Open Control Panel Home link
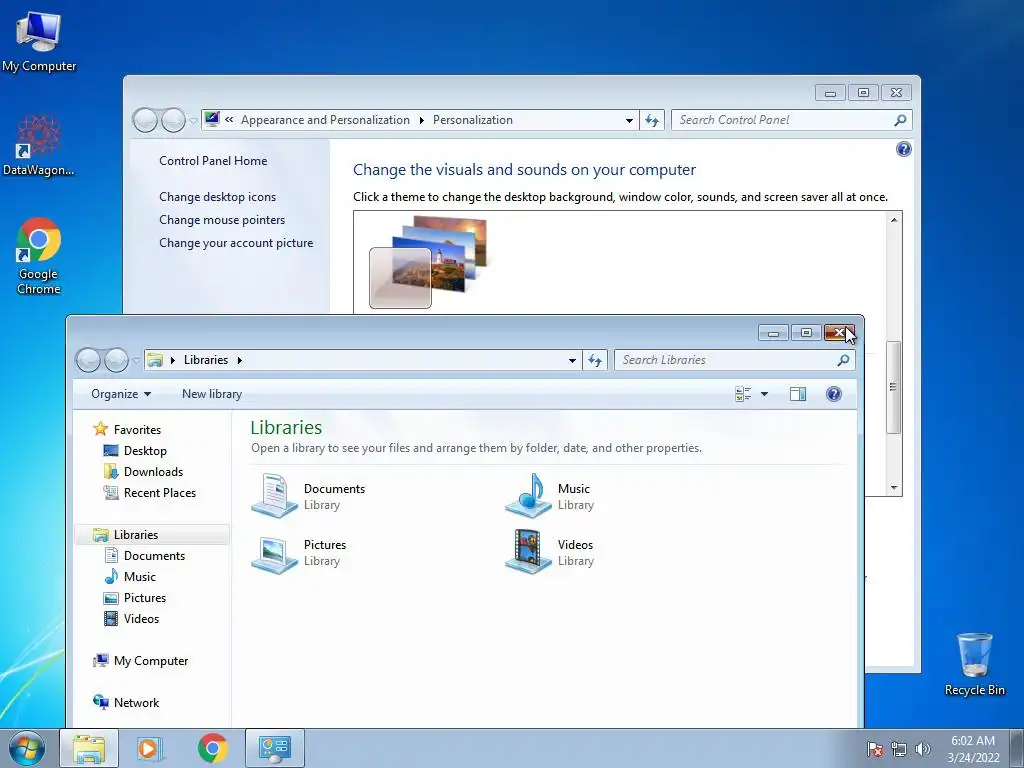The image size is (1024, 768). point(213,161)
